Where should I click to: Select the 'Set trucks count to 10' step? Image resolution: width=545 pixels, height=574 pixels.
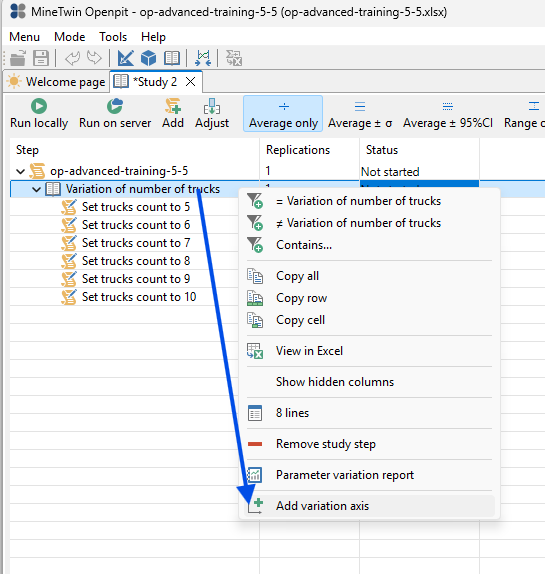pyautogui.click(x=139, y=297)
